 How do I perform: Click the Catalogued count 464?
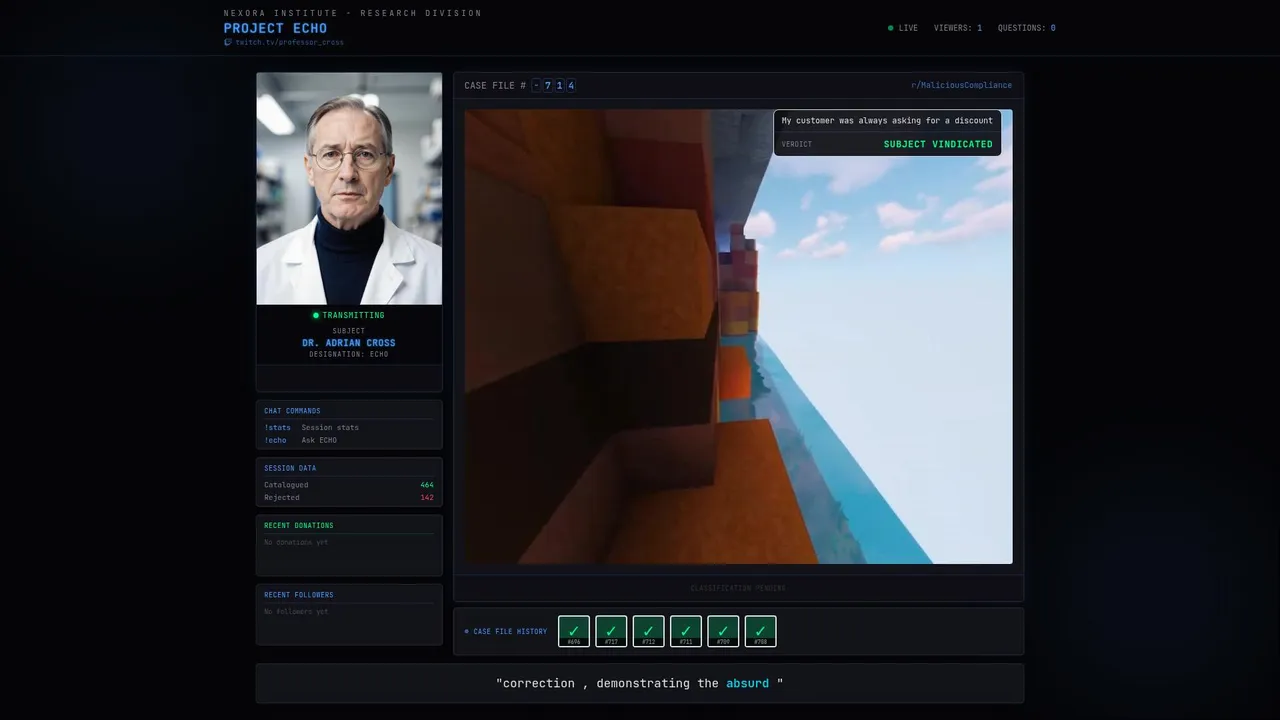click(427, 485)
